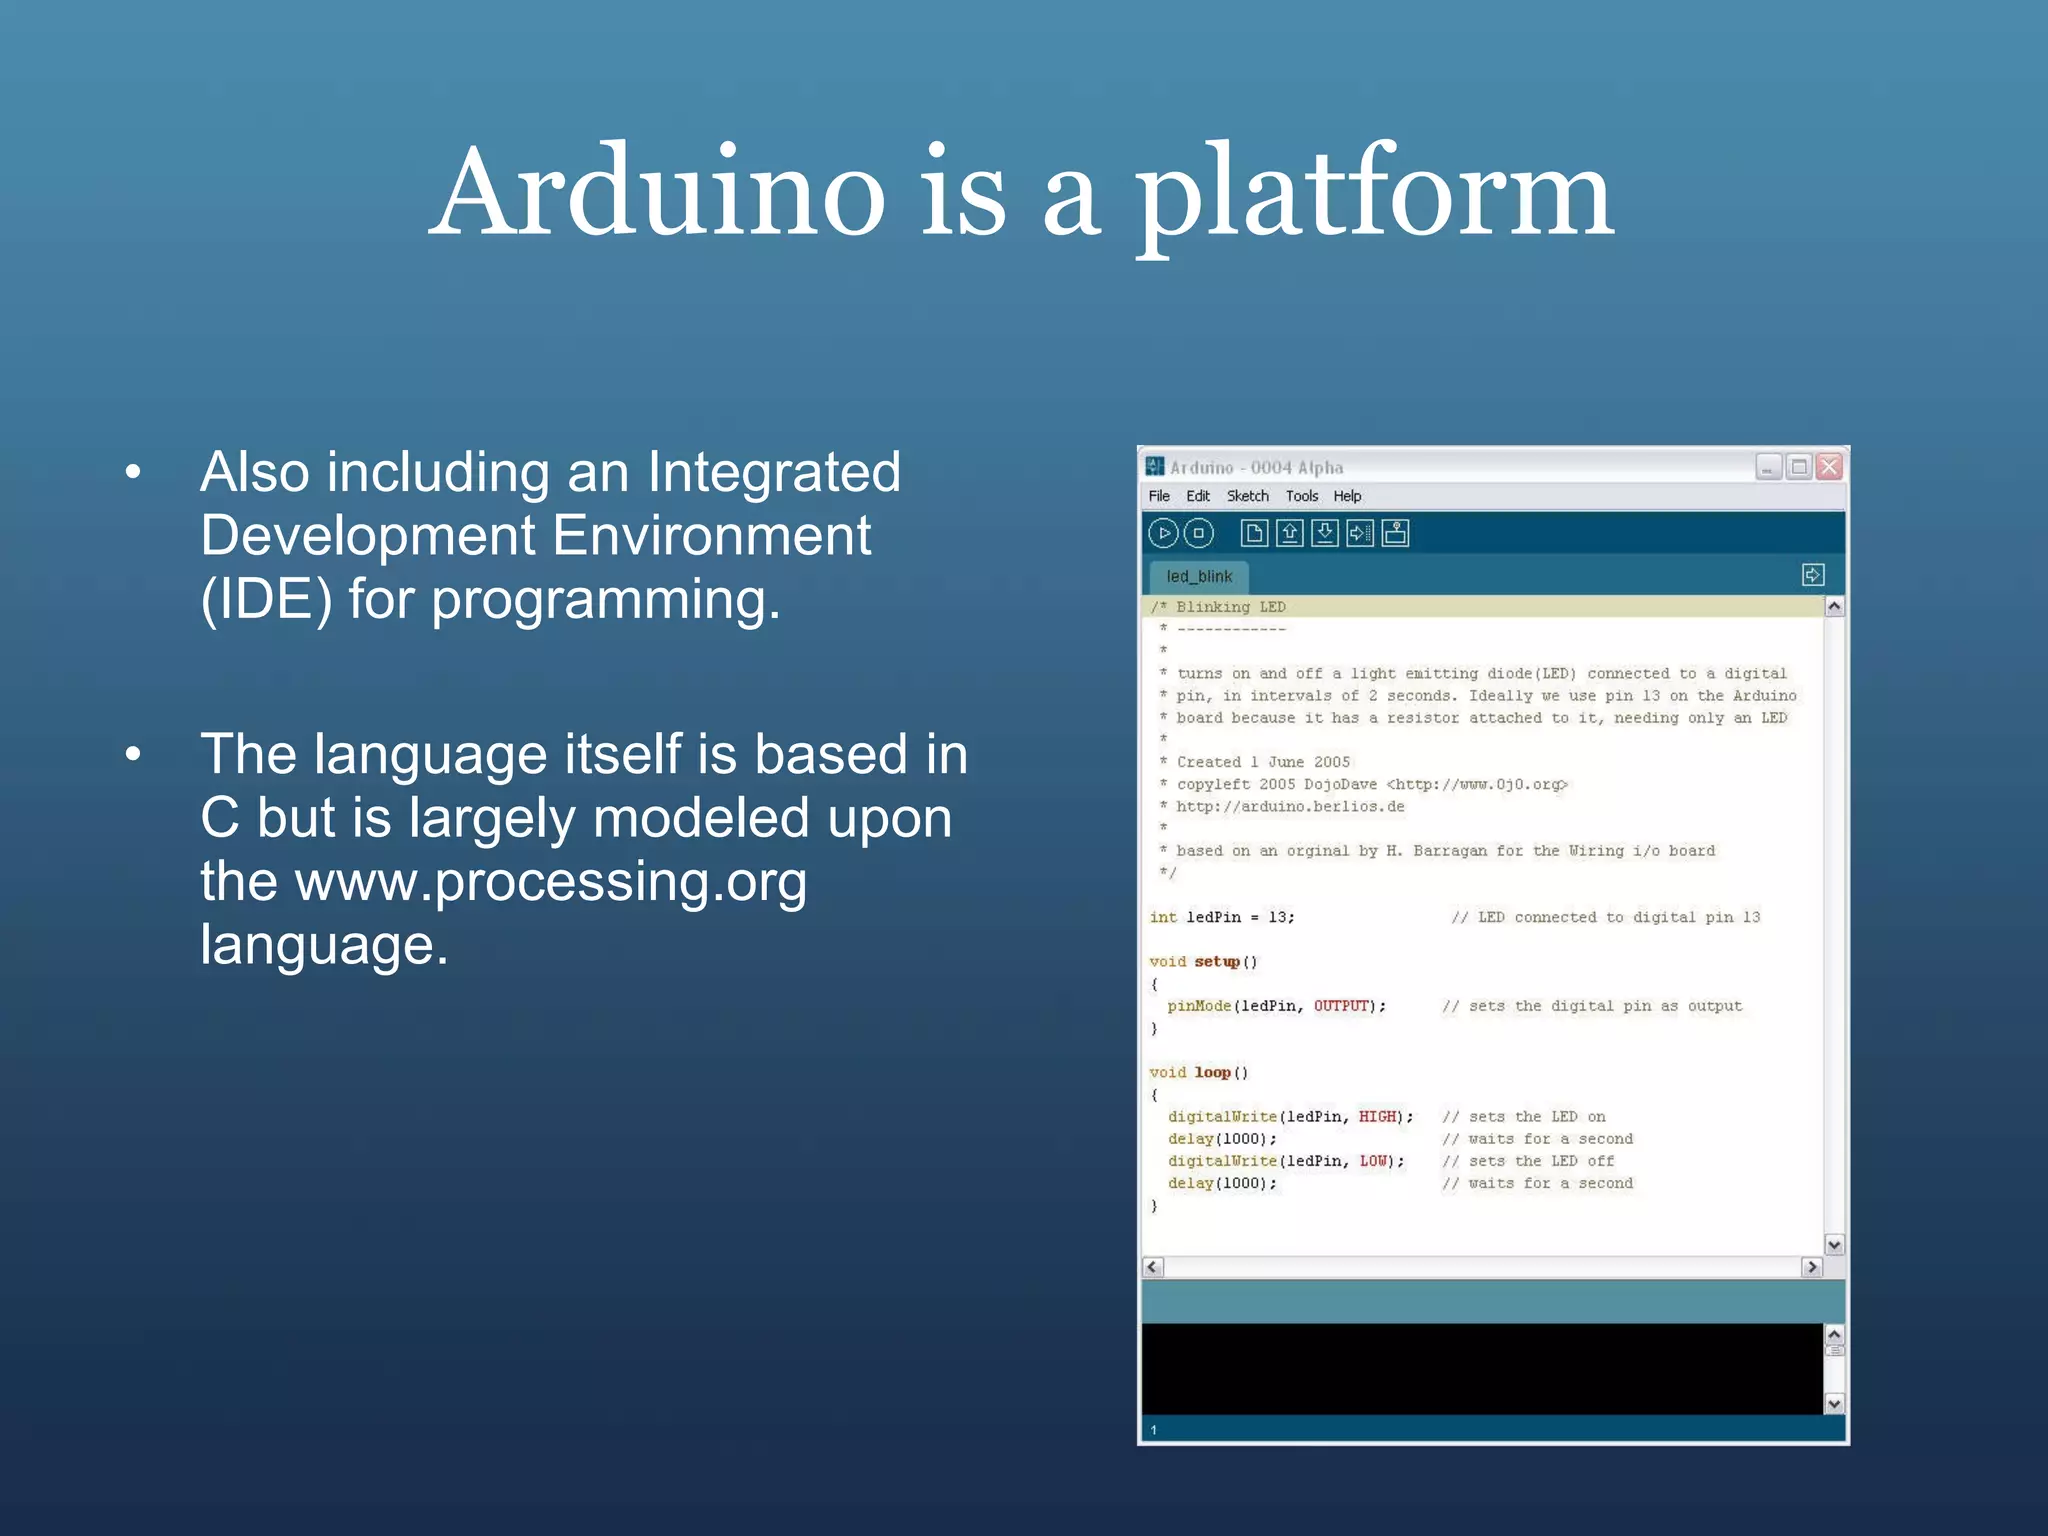
Task: Click the console's scrollbar up arrow
Action: 1834,1334
